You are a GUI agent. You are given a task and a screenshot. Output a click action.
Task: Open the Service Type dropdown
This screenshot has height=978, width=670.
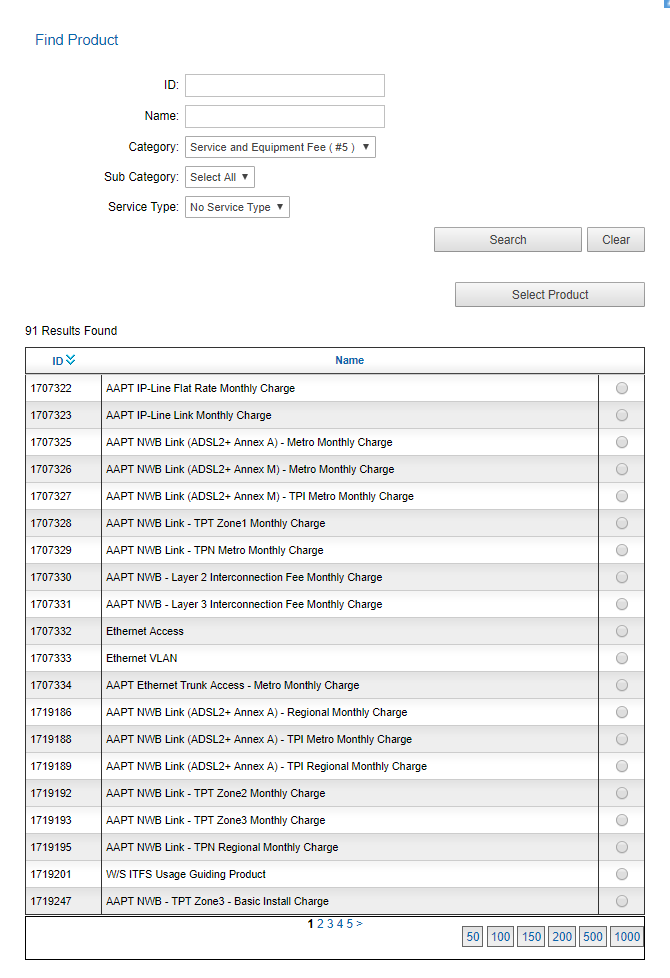coord(237,207)
